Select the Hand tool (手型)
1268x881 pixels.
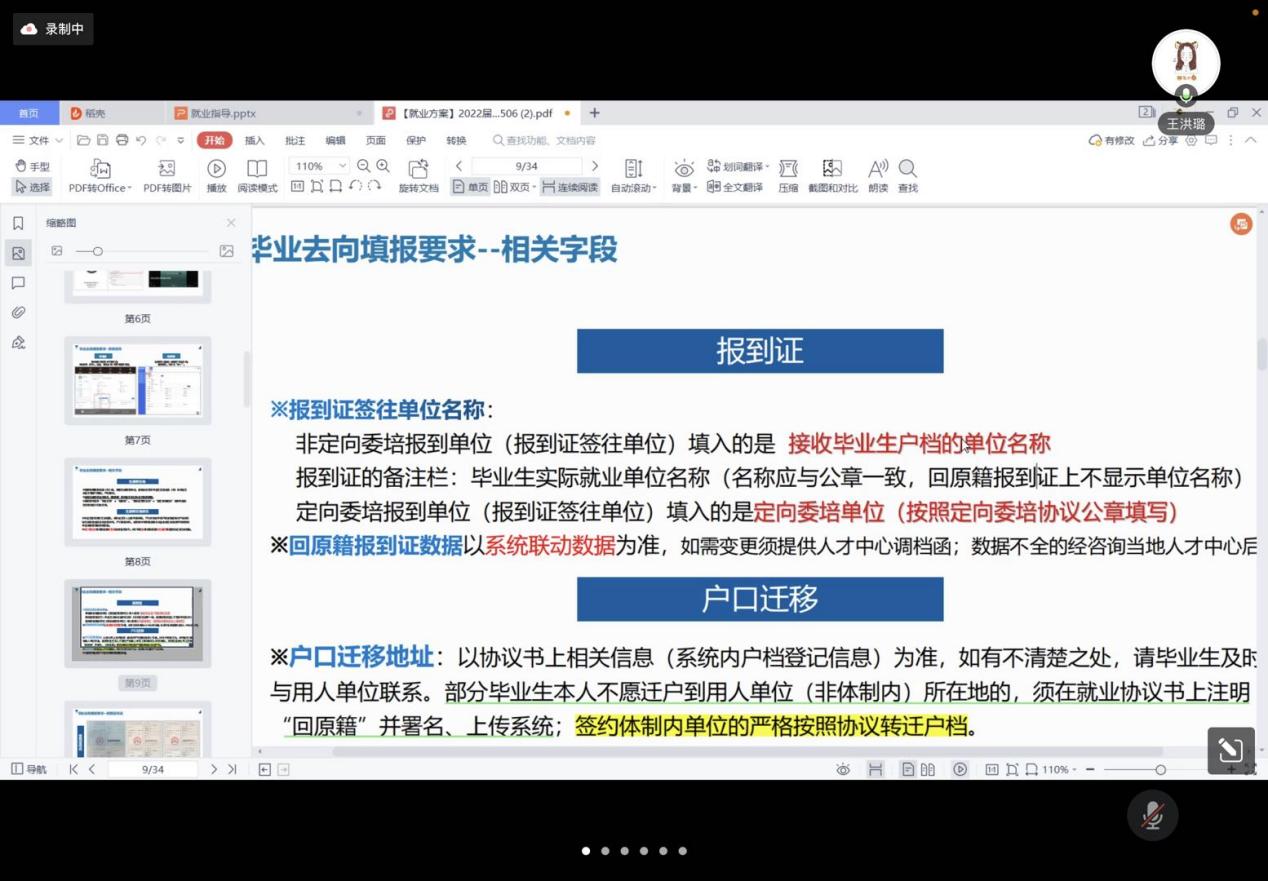32,167
